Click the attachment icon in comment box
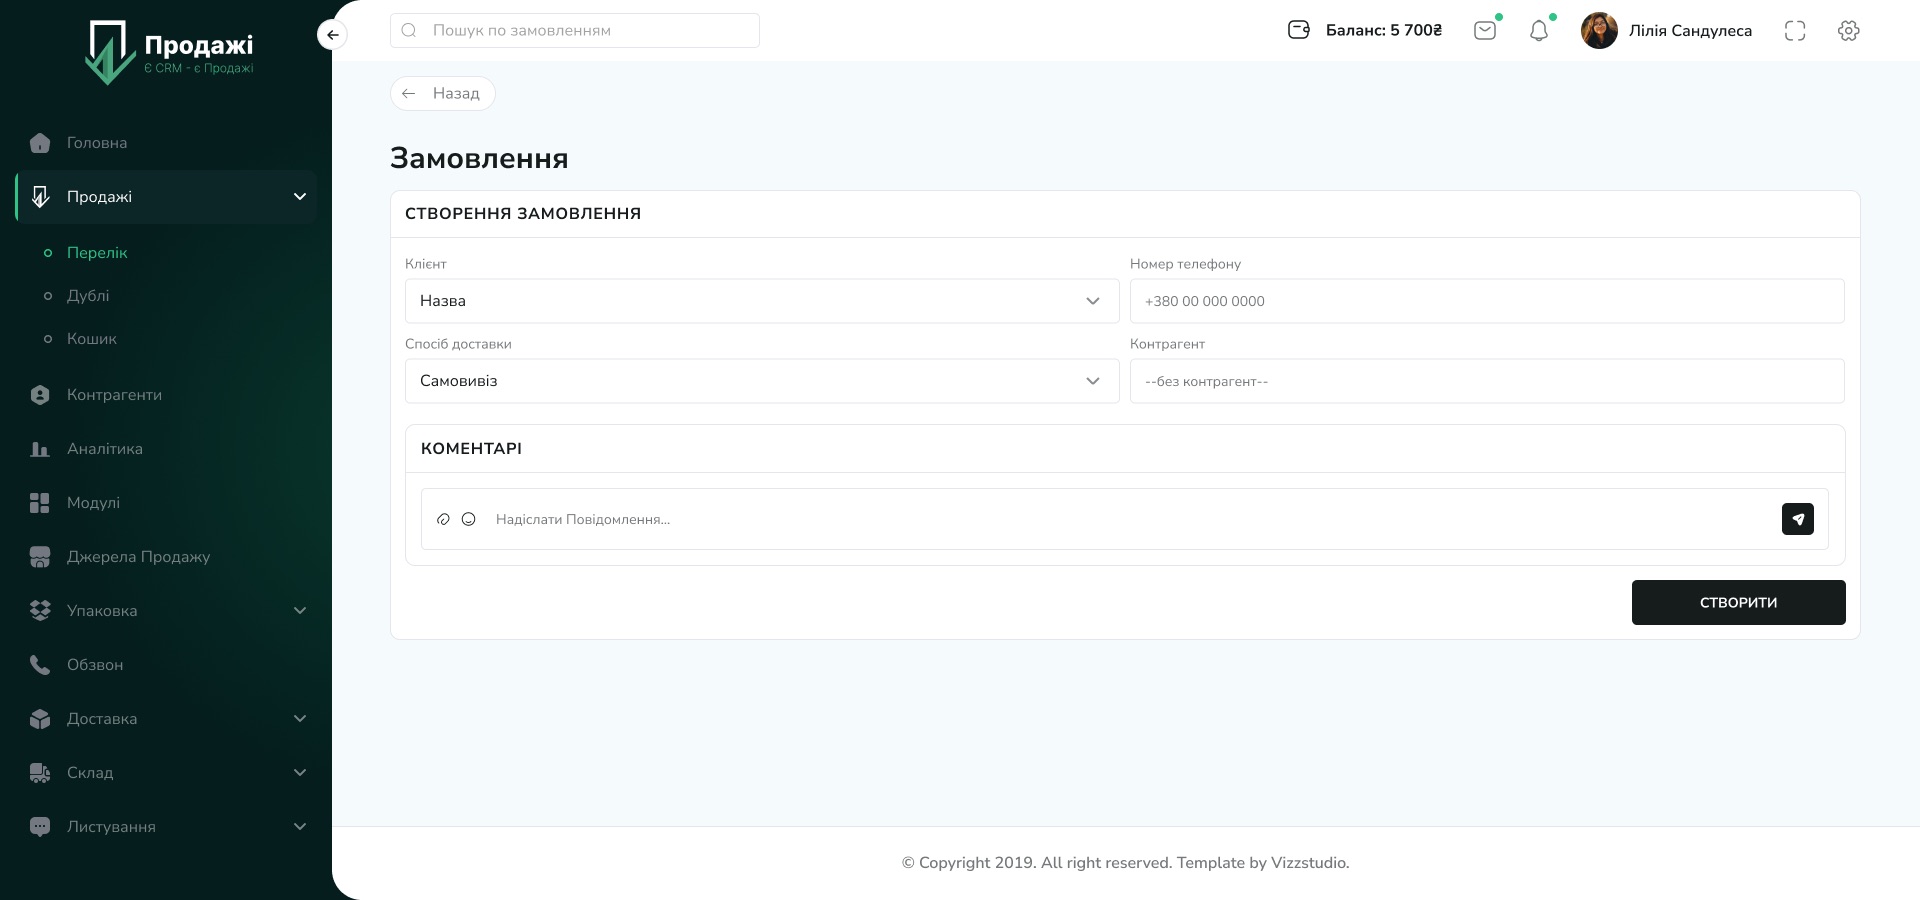 point(443,519)
